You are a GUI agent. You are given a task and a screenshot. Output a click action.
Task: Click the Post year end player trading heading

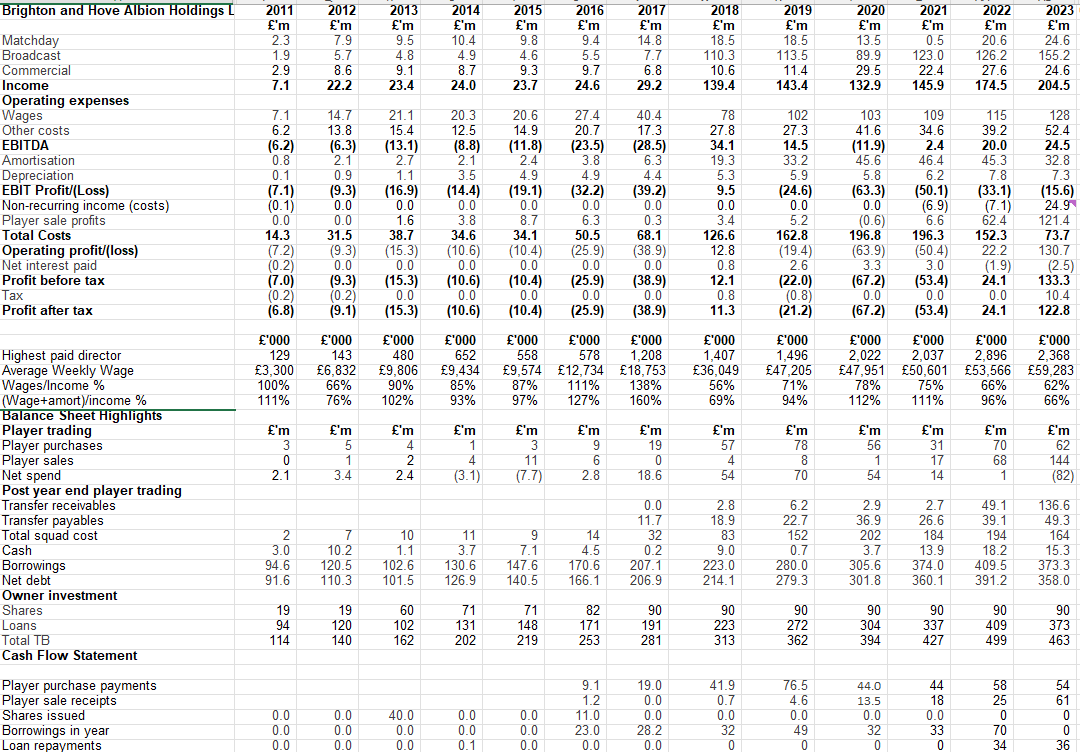tap(92, 491)
